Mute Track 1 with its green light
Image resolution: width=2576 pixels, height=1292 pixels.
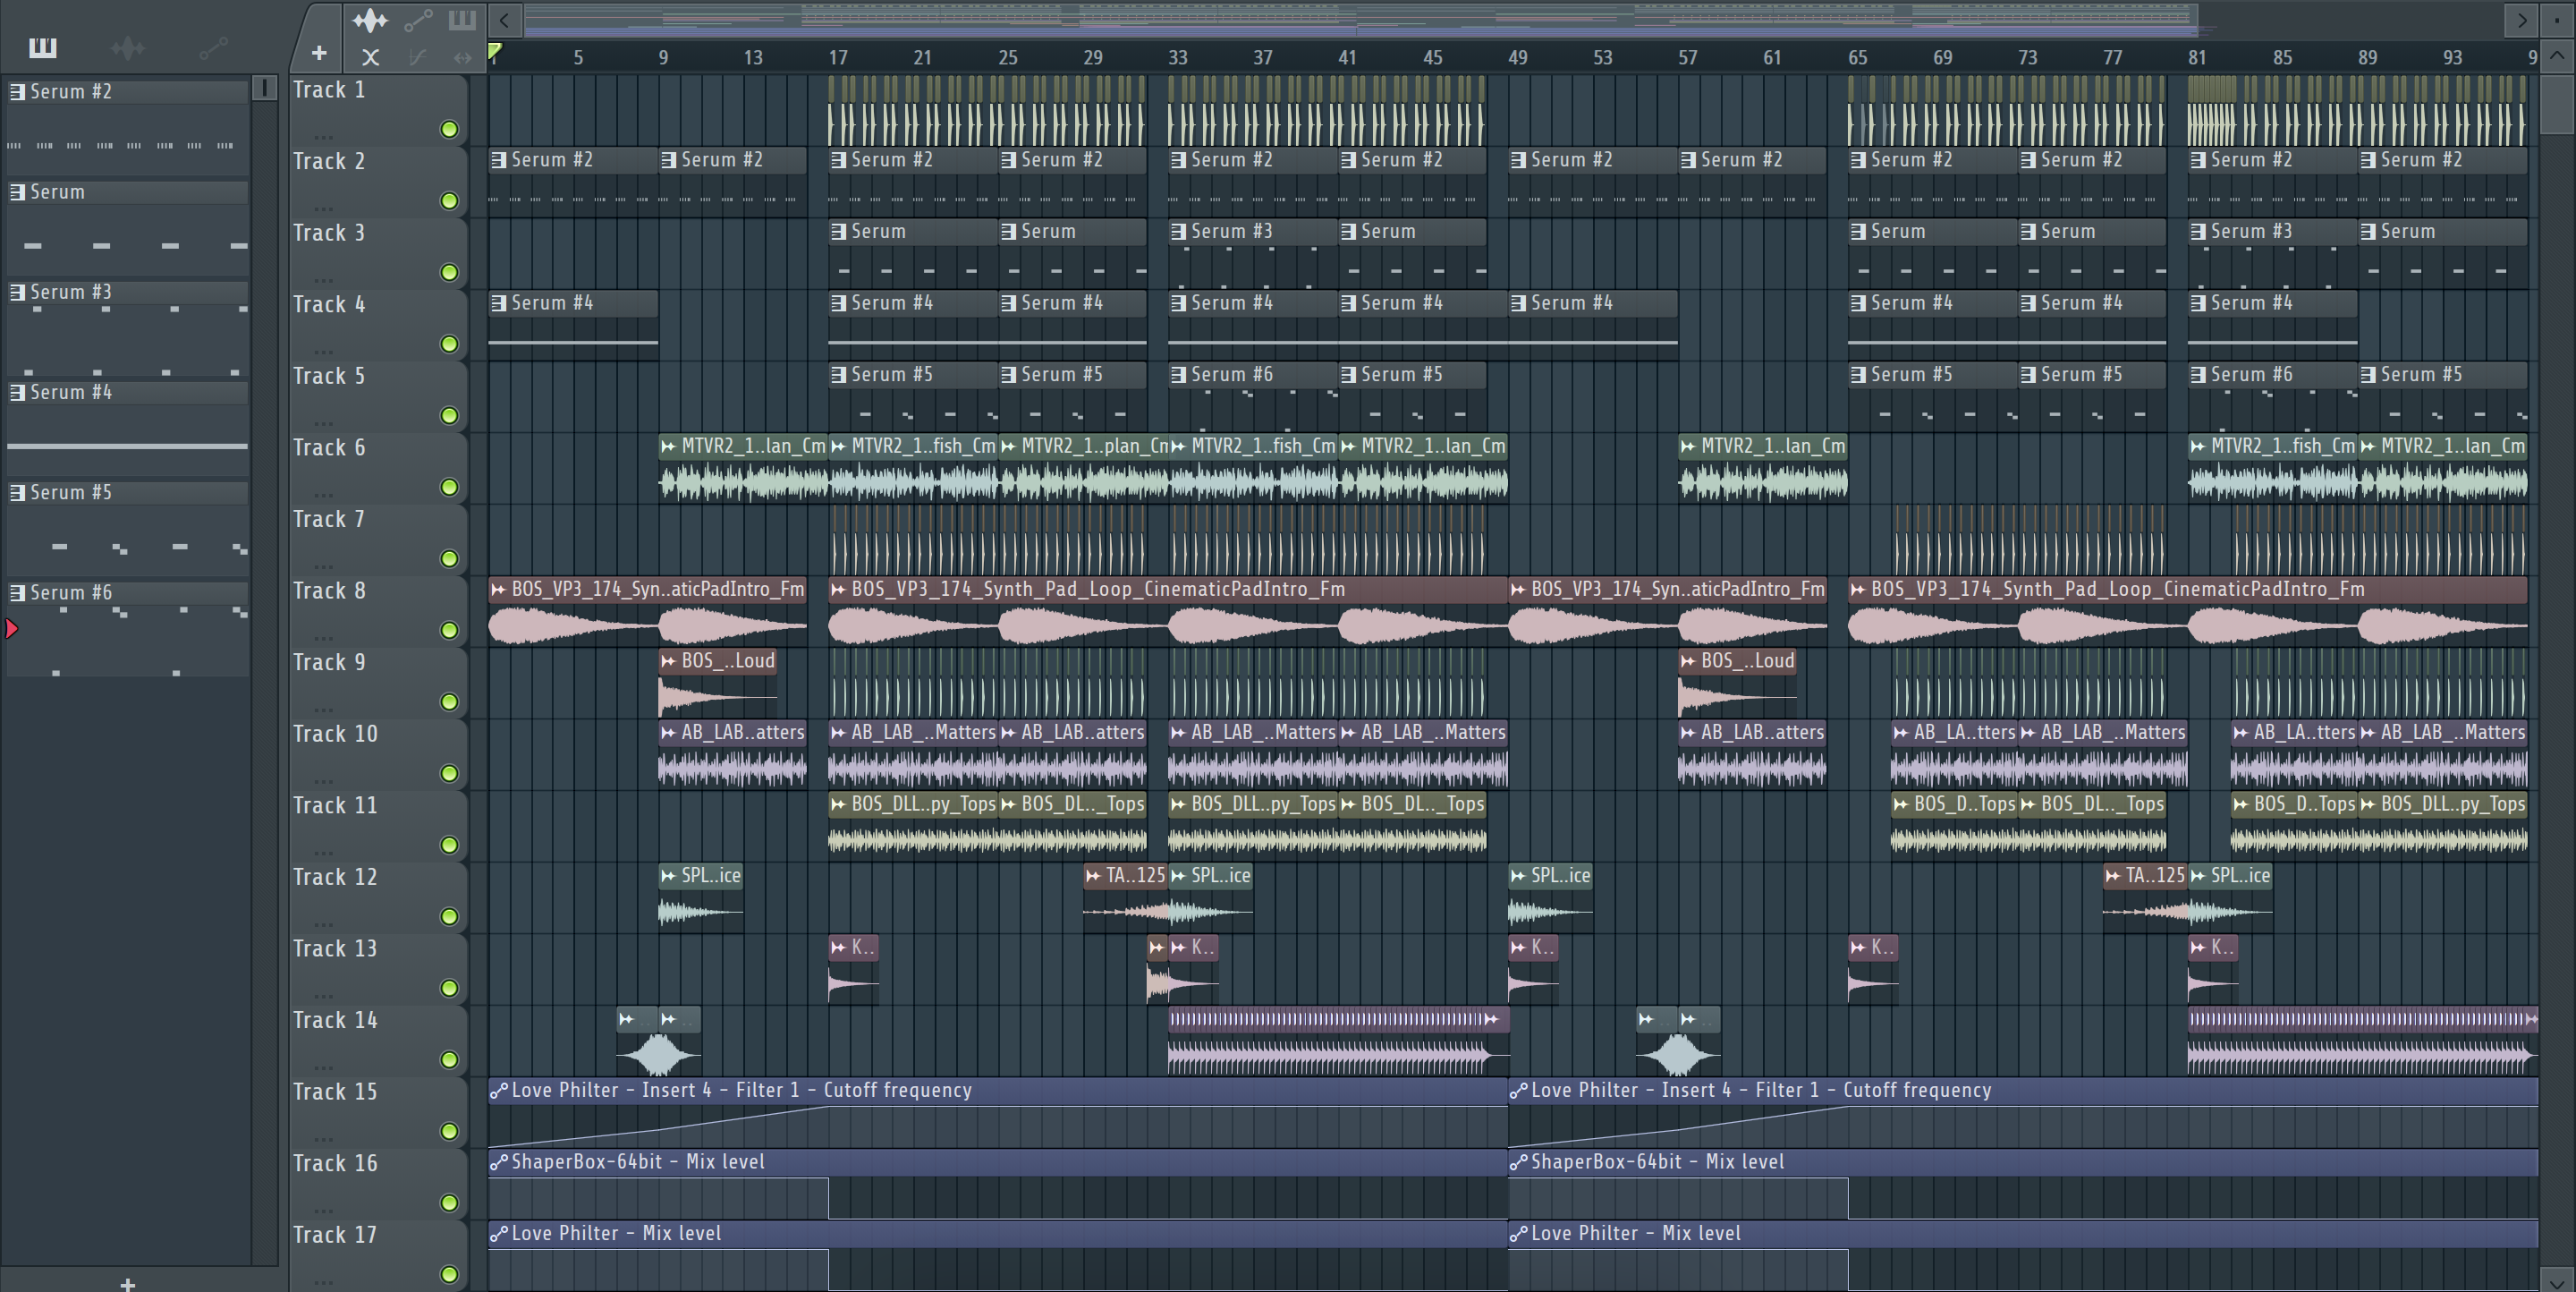coord(450,129)
